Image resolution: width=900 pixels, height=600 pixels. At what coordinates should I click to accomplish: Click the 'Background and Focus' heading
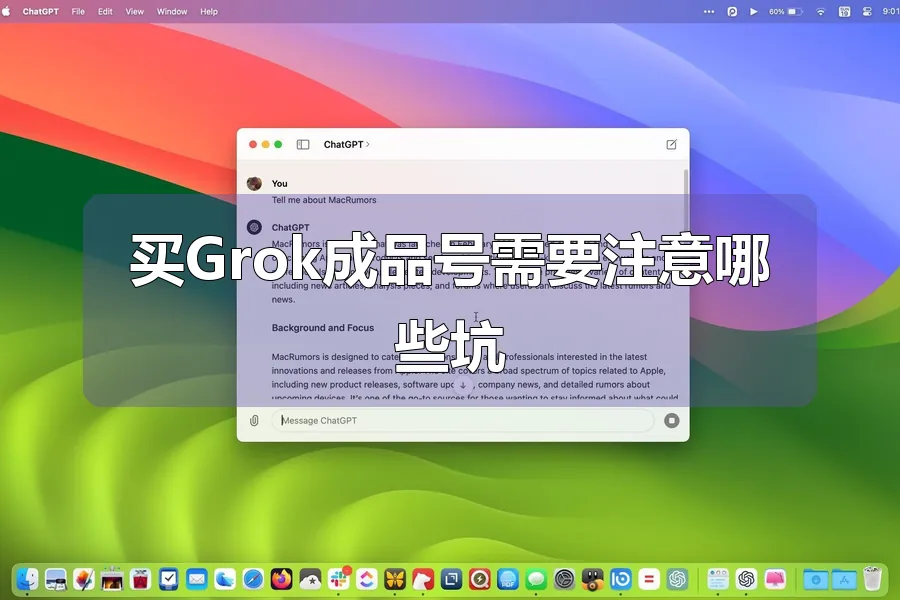tap(323, 328)
